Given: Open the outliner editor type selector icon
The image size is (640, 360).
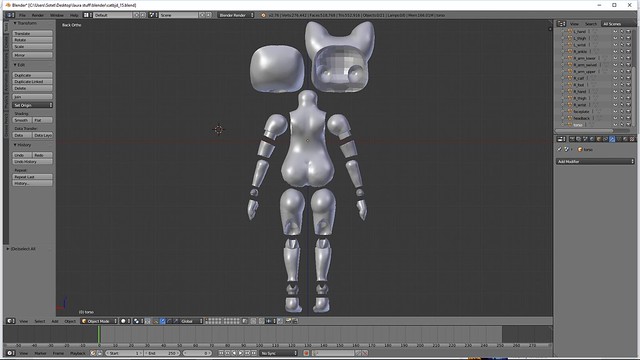Looking at the screenshot, I should click(562, 24).
